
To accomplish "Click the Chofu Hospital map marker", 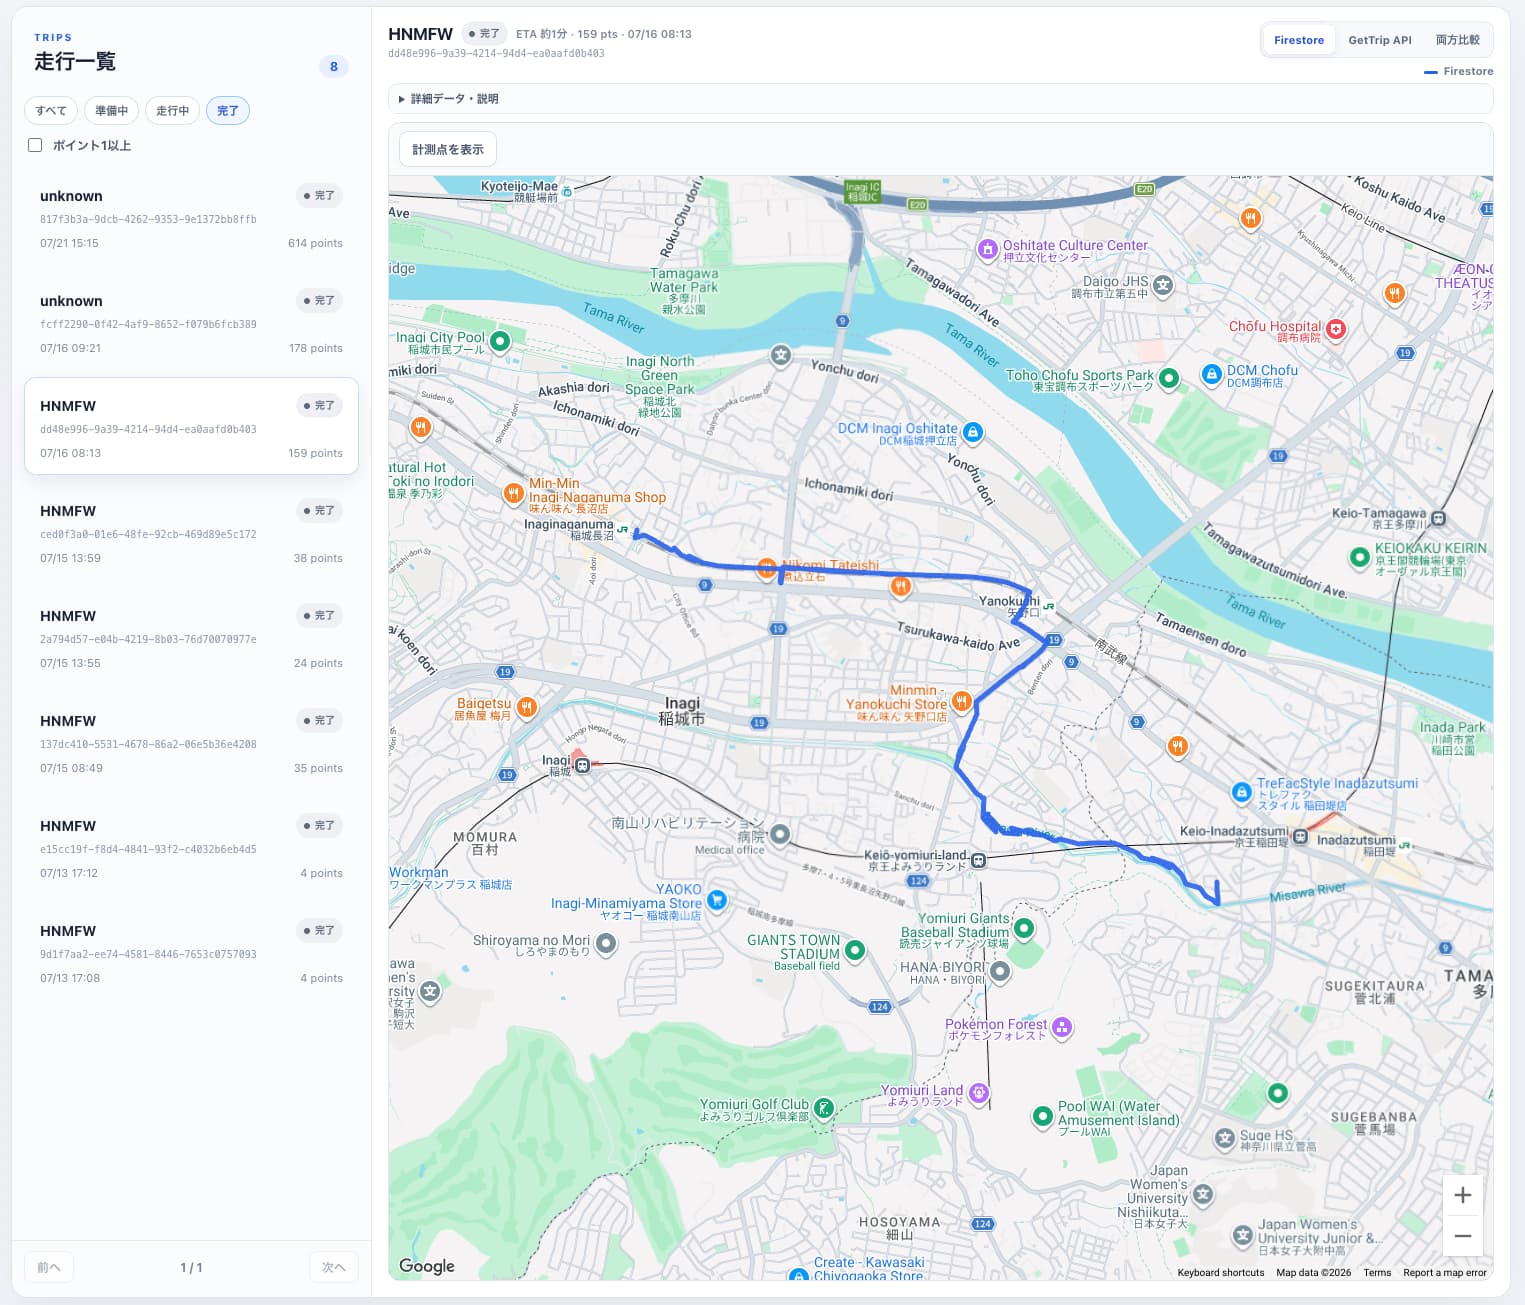I will pos(1336,329).
